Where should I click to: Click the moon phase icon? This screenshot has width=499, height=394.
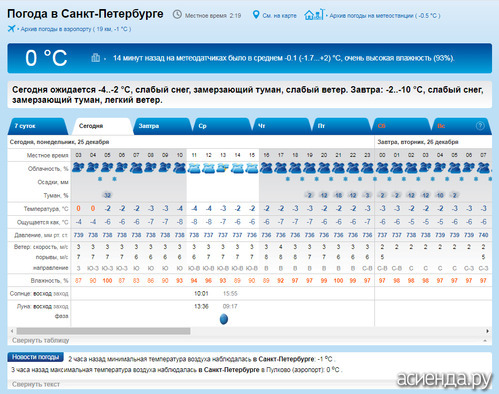[224, 319]
